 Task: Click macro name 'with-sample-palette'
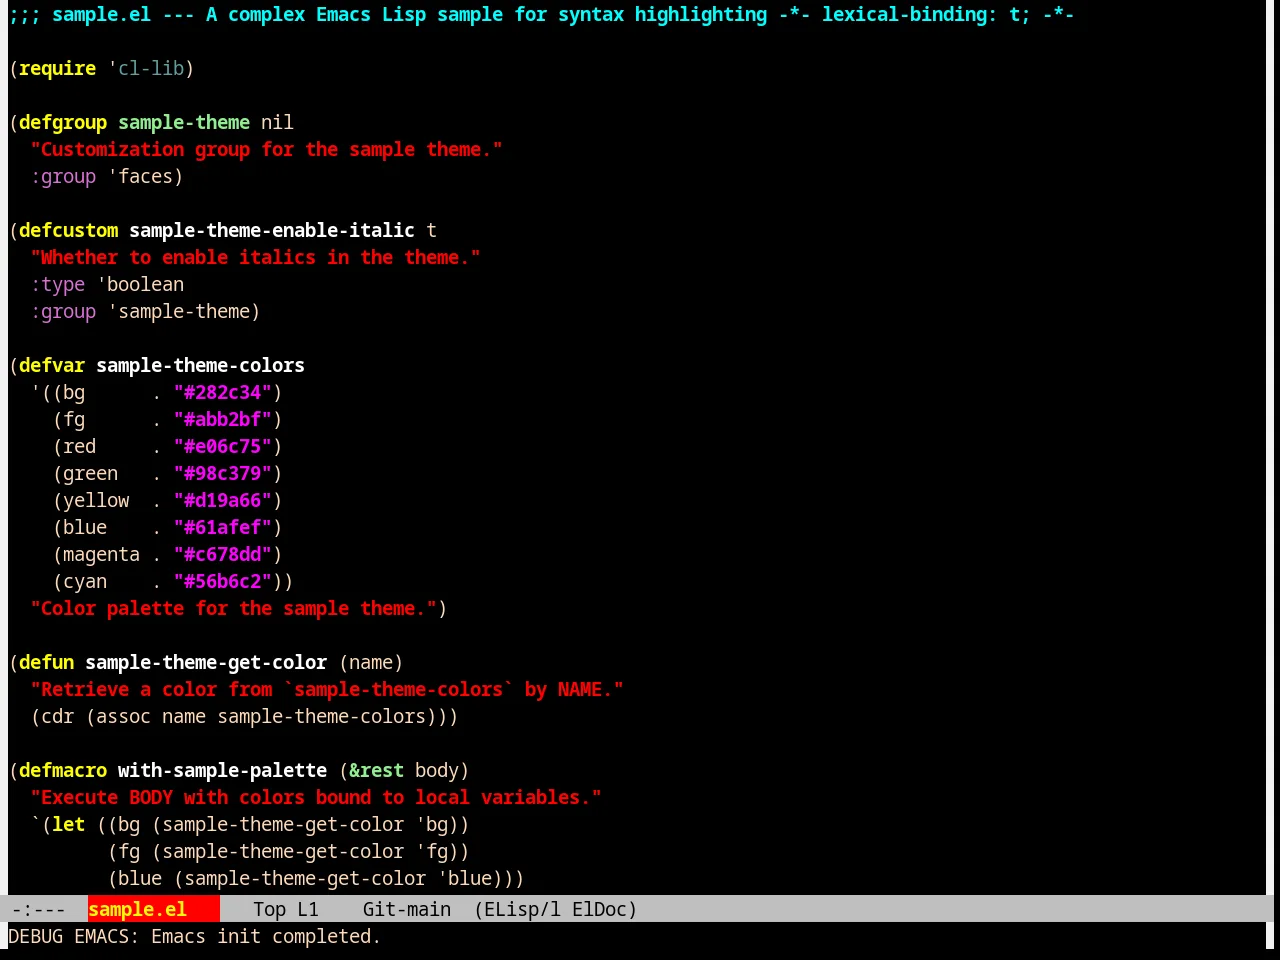[222, 770]
